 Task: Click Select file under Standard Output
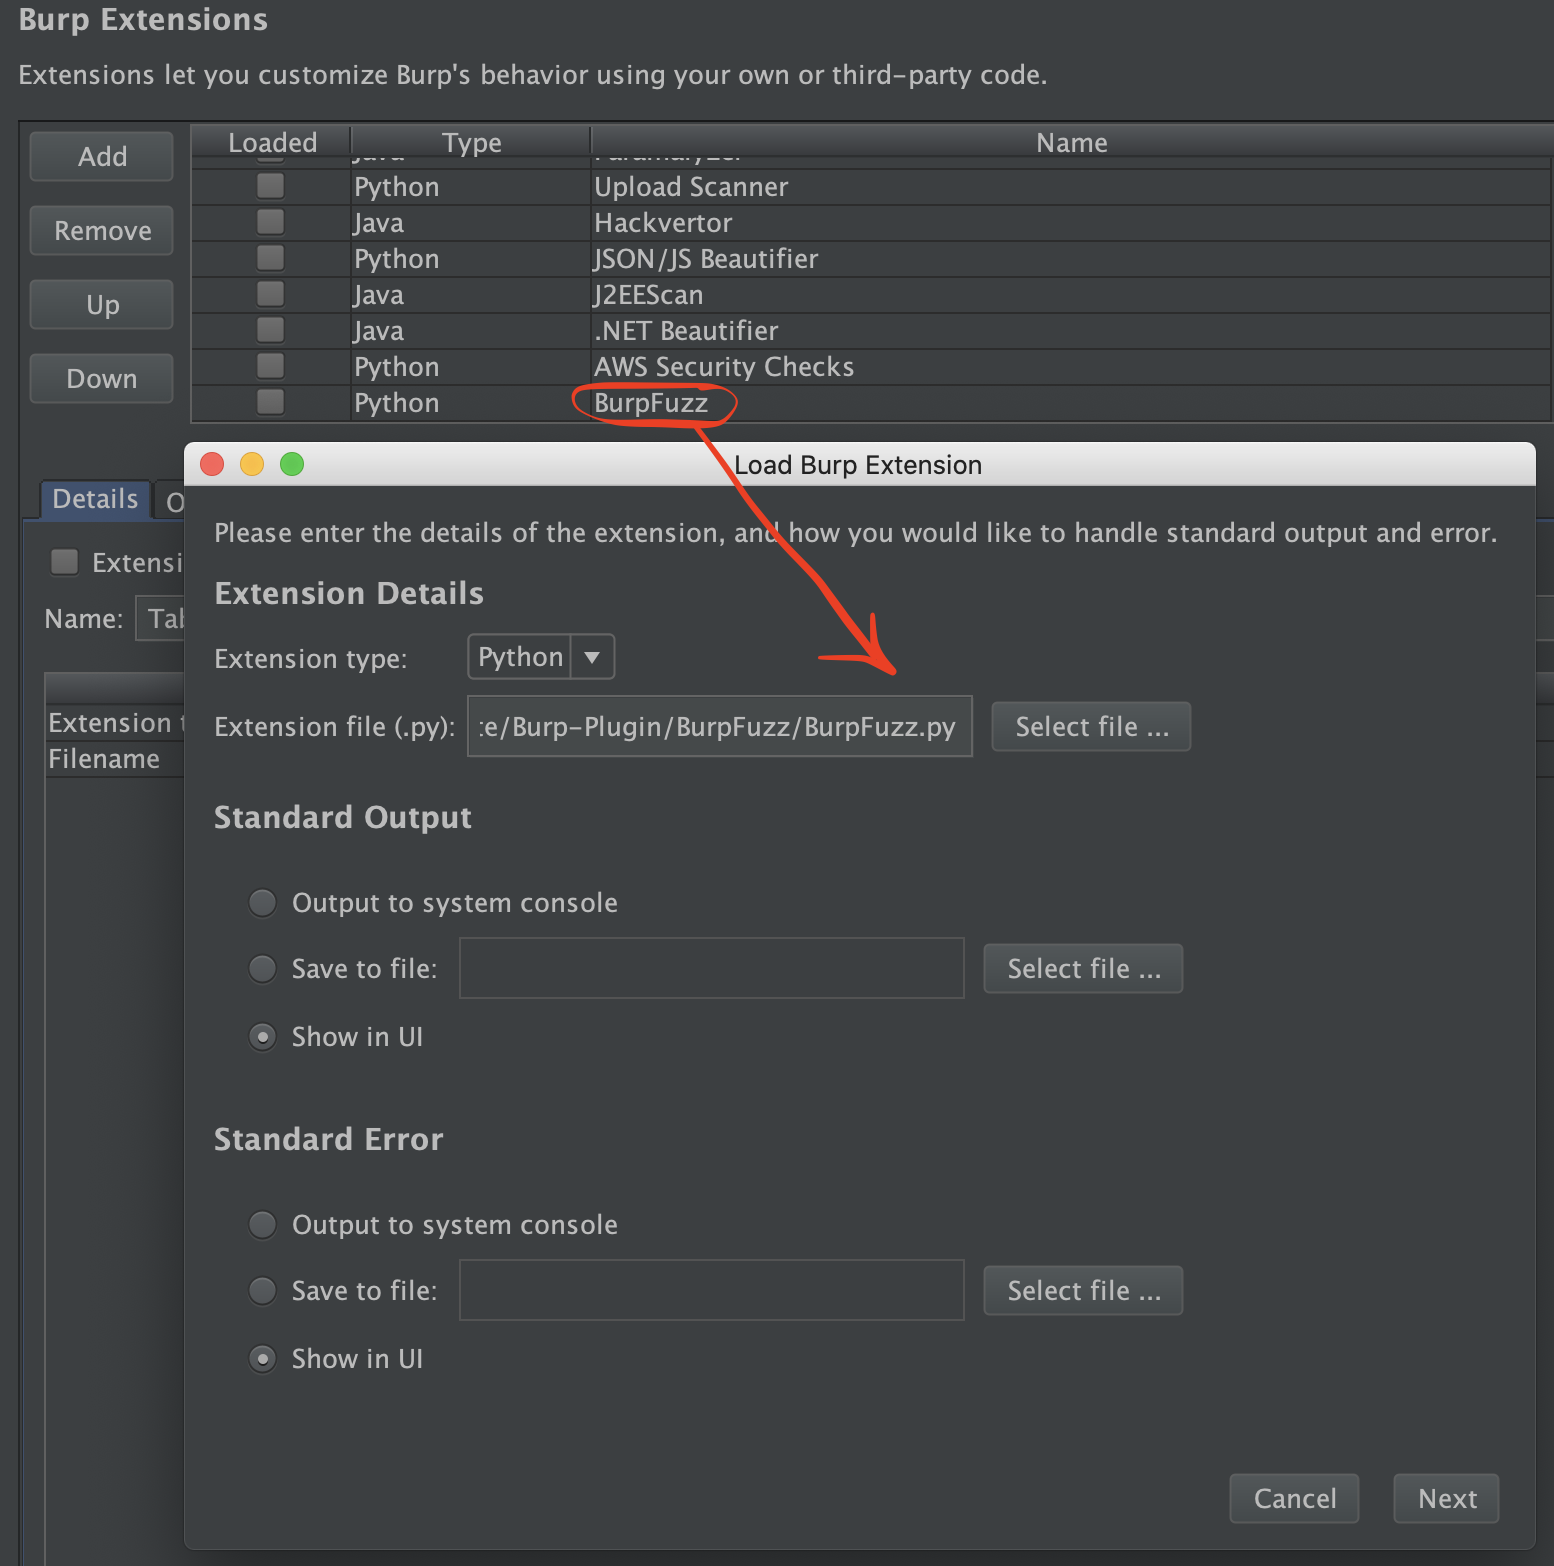point(1083,968)
